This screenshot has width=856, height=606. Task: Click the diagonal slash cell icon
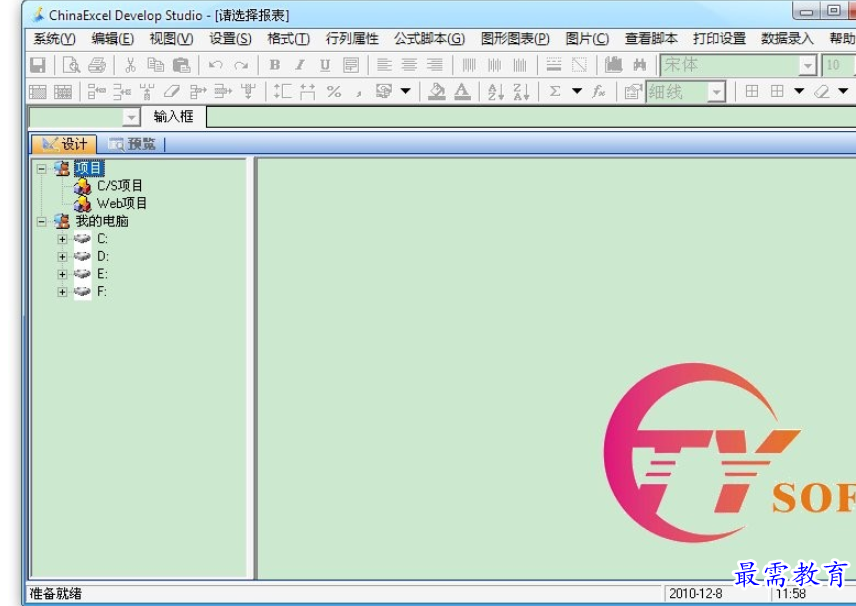coord(579,65)
